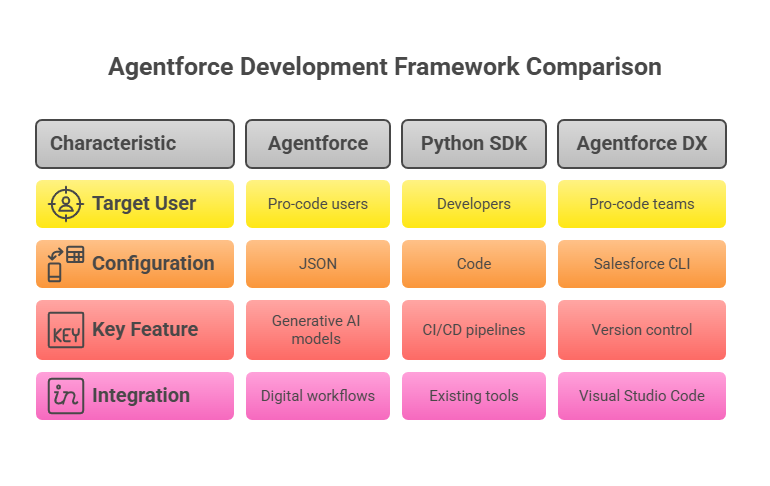The height and width of the screenshot is (486, 770).
Task: Click the 'Agentforce Development Framework Comparison' title
Action: 385,67
